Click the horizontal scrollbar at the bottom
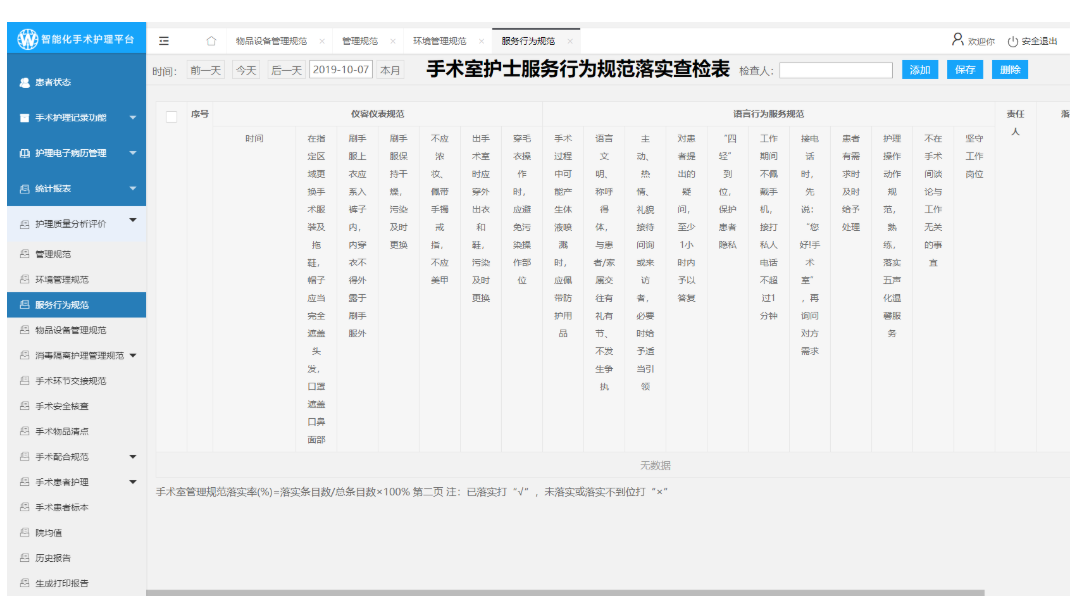The height and width of the screenshot is (606, 1076). click(565, 593)
